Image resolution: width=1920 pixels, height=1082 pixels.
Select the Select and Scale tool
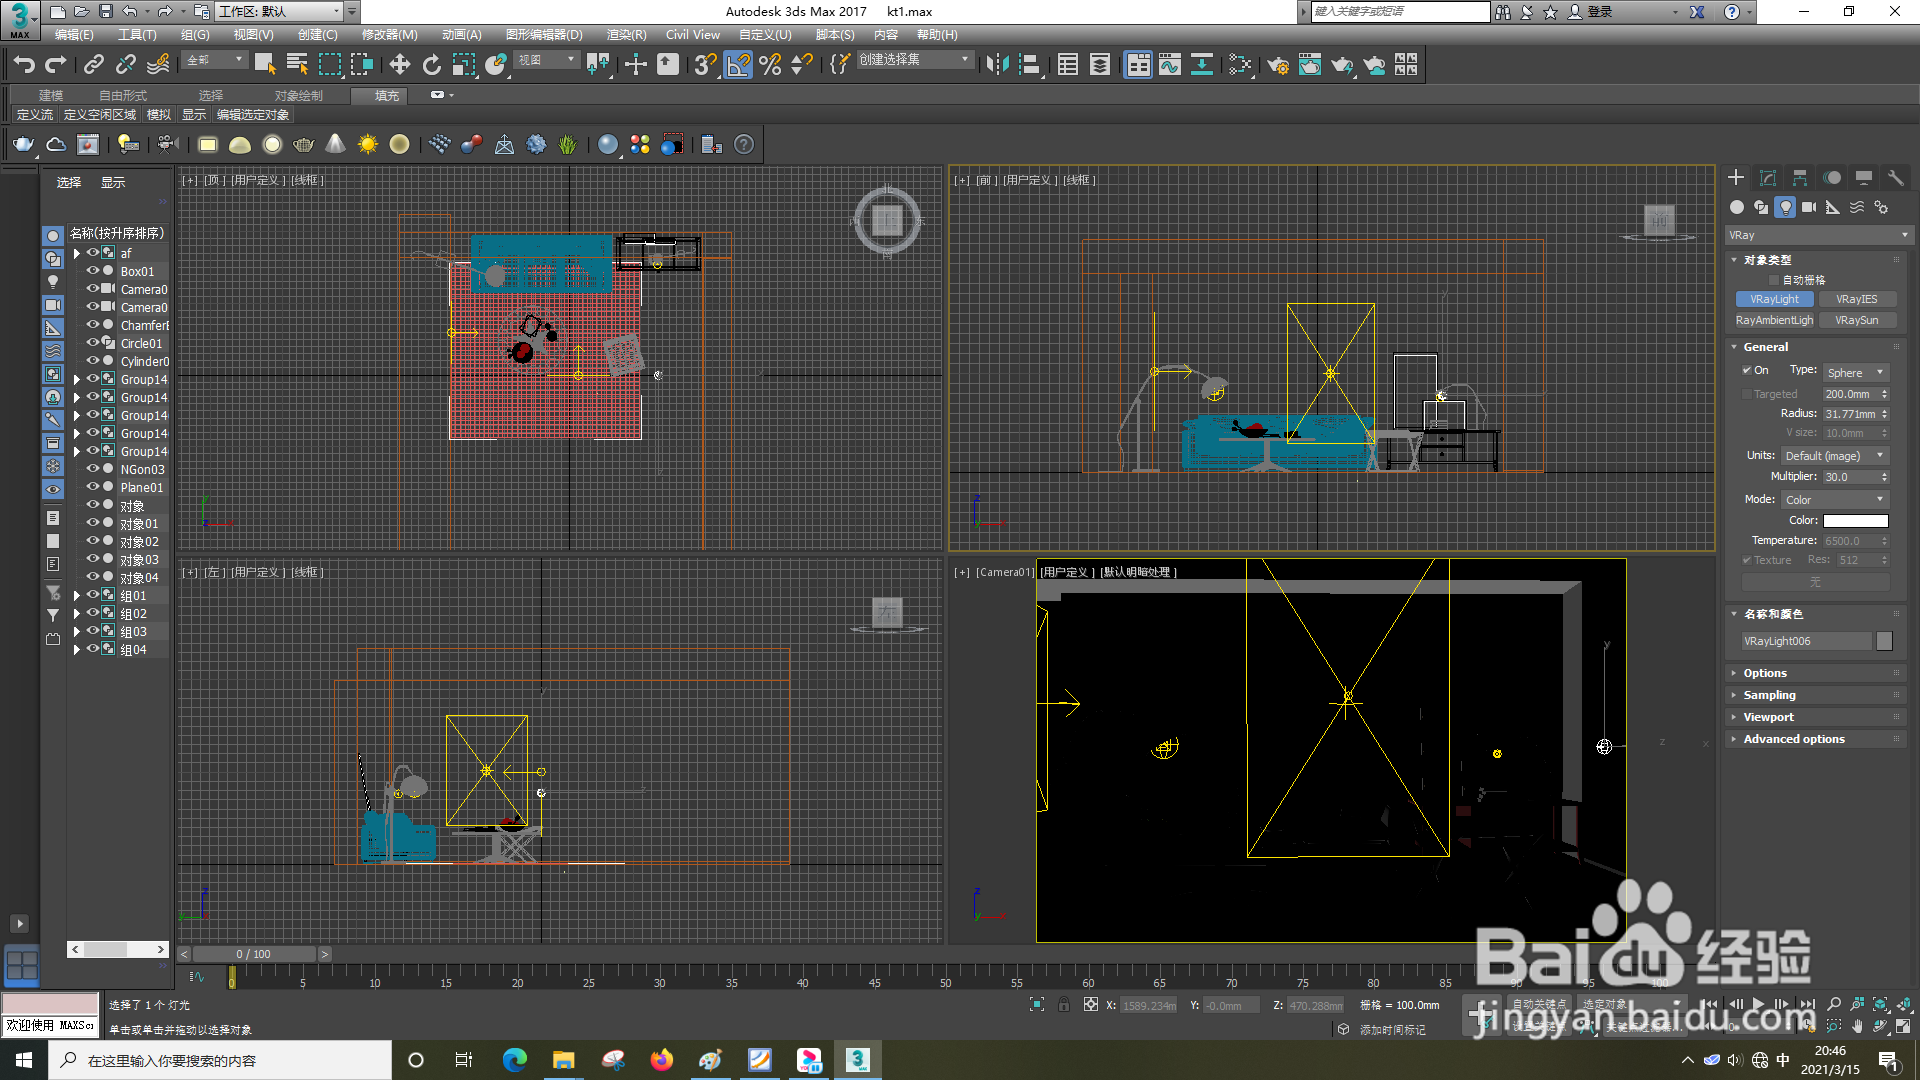click(x=463, y=65)
